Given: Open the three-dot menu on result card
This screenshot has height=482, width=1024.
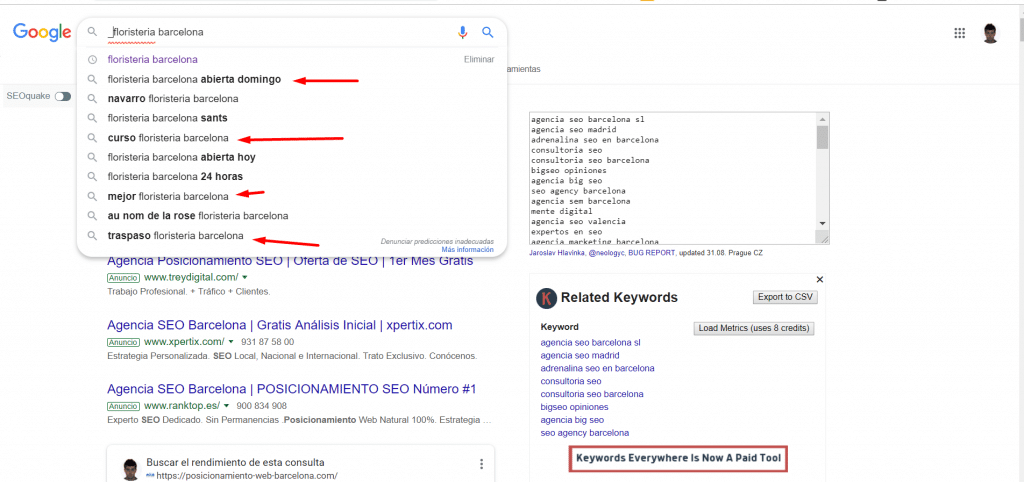Looking at the screenshot, I should [x=481, y=464].
